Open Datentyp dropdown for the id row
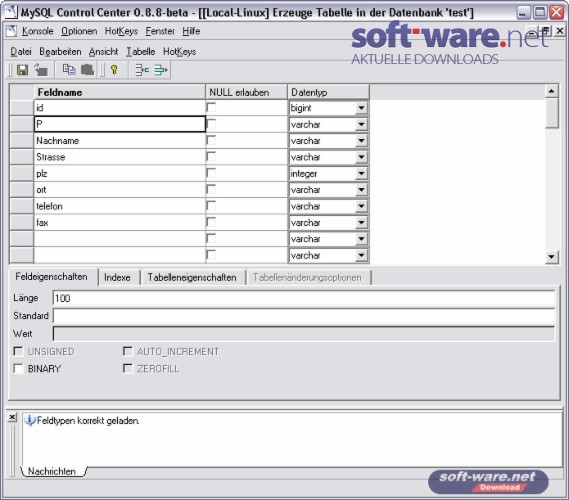 click(x=361, y=108)
